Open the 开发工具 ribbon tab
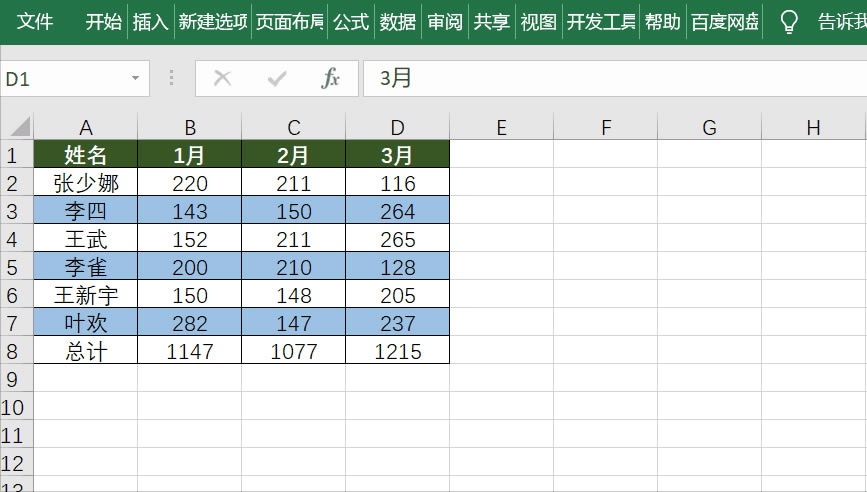 point(601,22)
